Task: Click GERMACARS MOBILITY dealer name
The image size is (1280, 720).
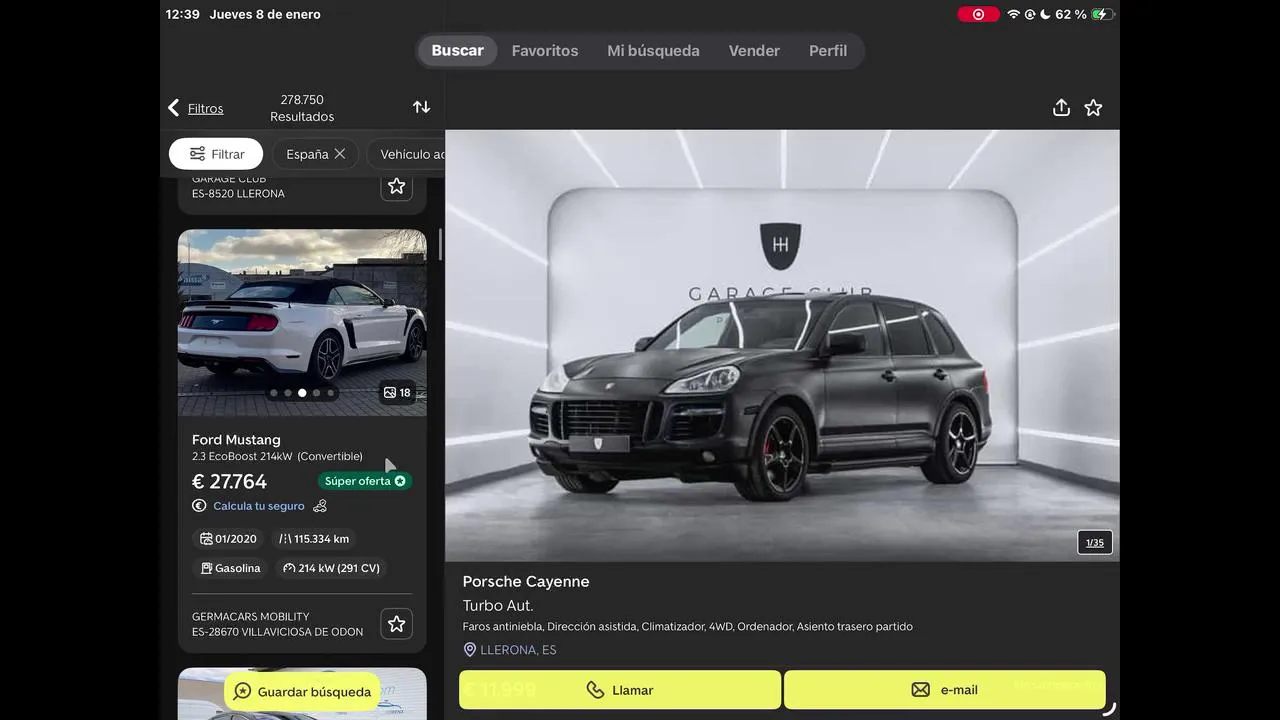Action: click(251, 617)
